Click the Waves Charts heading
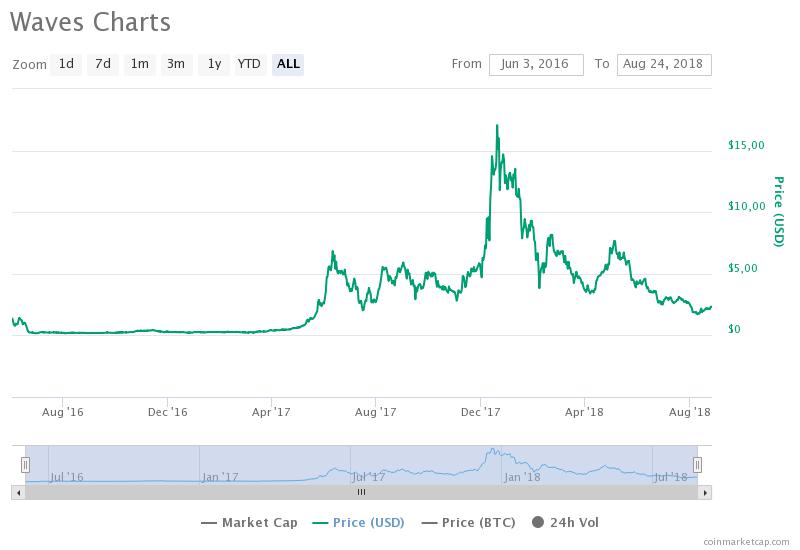The image size is (800, 550). (90, 22)
